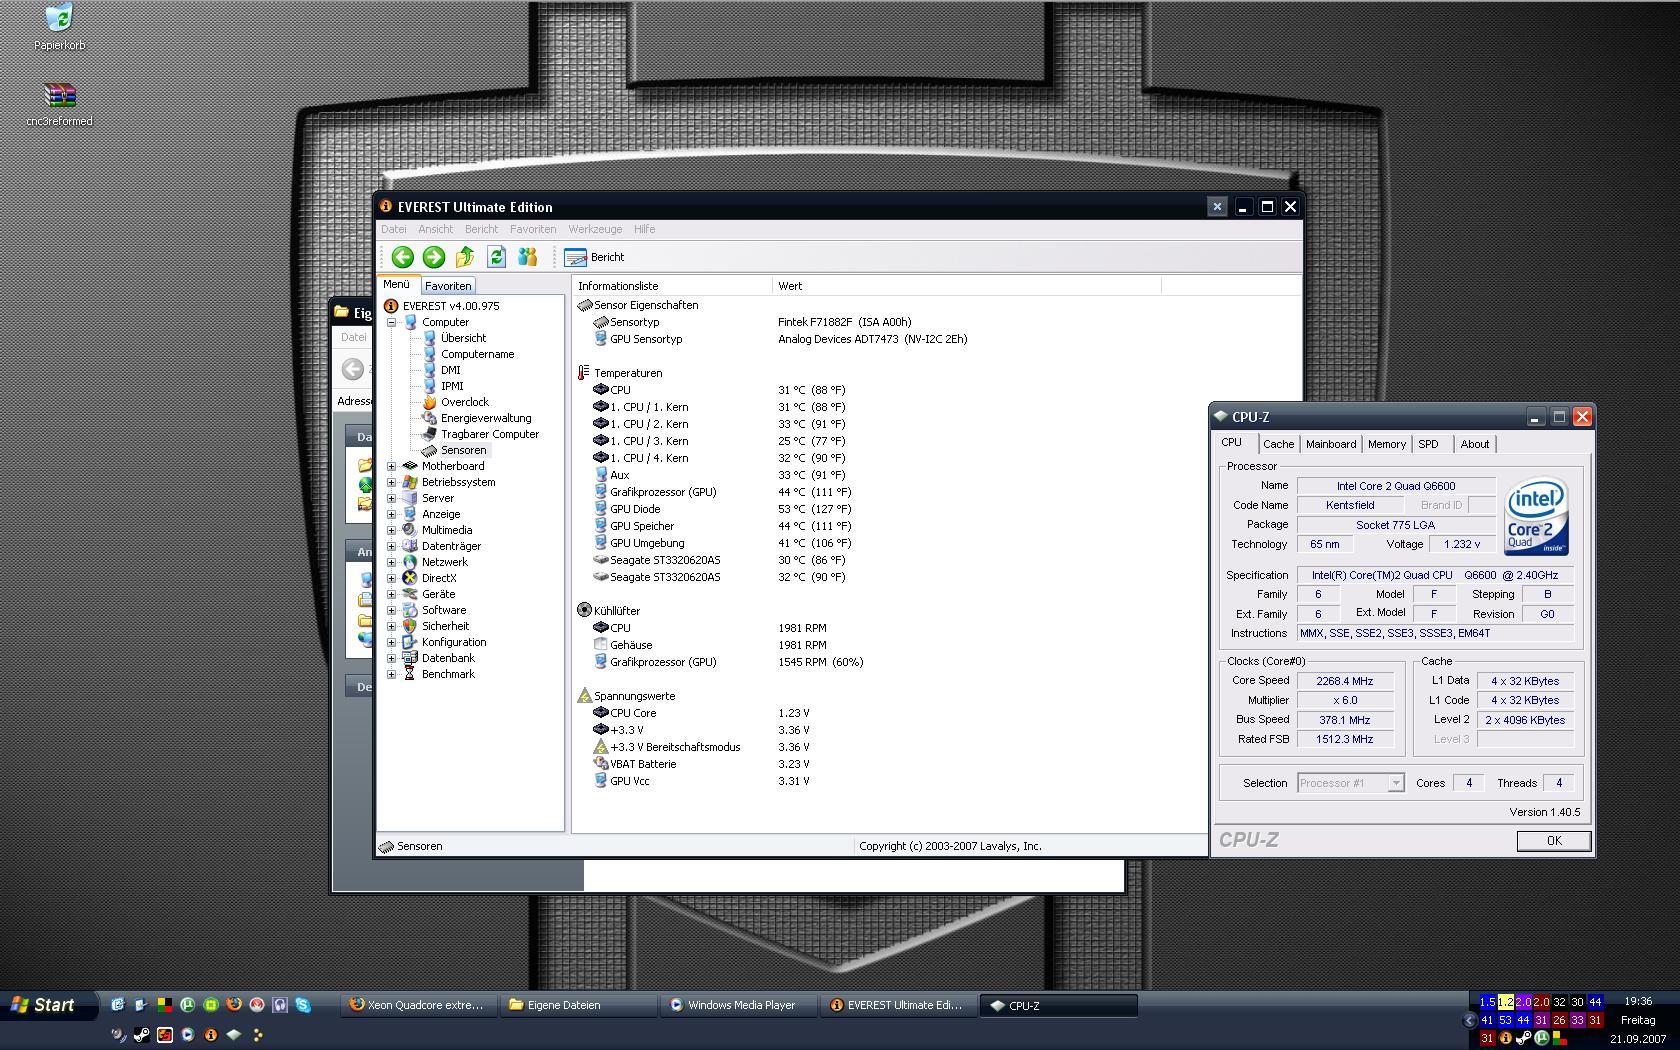This screenshot has height=1050, width=1680.
Task: Click the Kühllüfter fan icon
Action: (x=584, y=610)
